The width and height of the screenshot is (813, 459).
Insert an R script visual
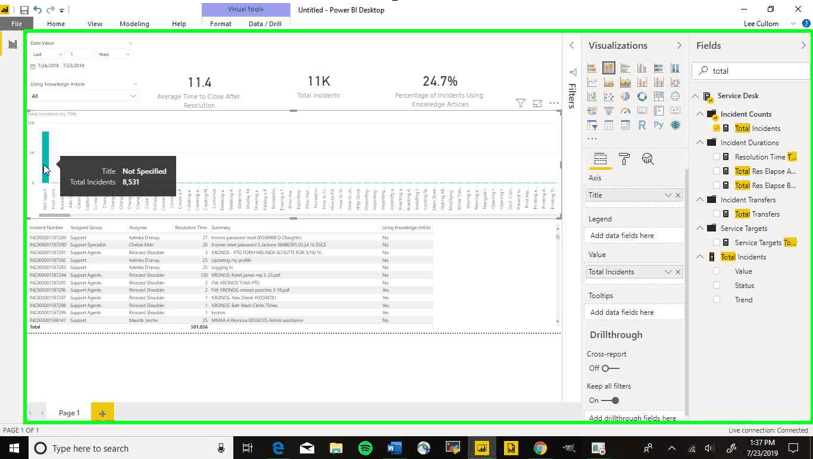pos(642,125)
